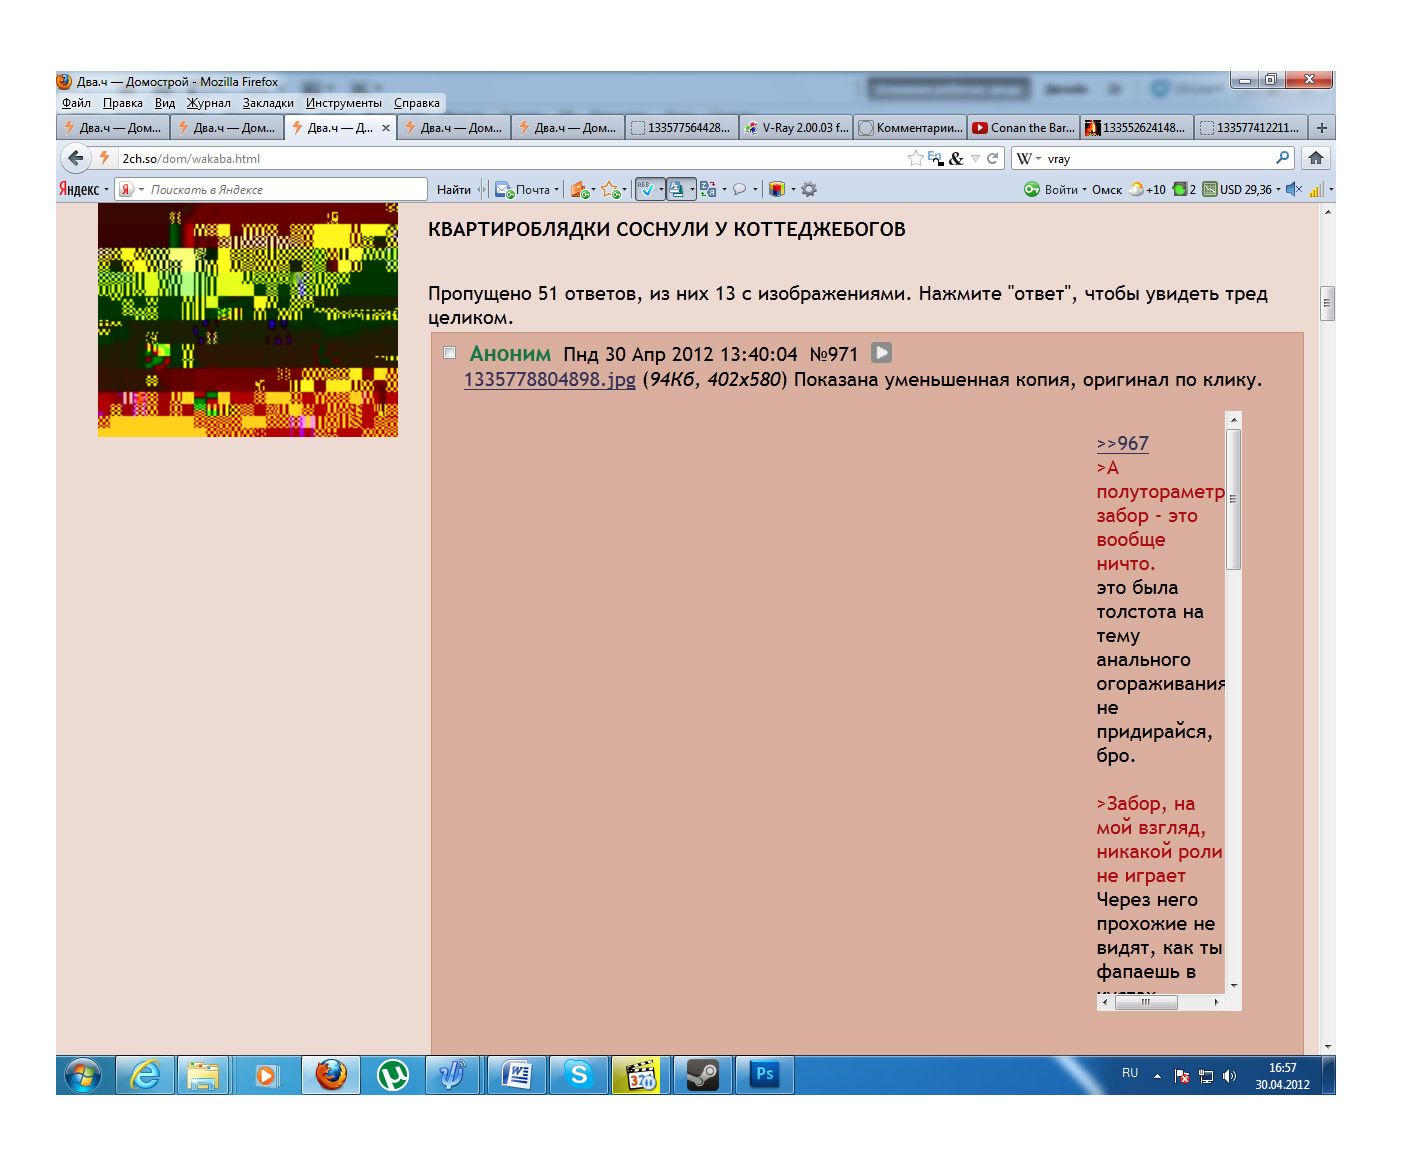Open Skype from the taskbar
Viewport: 1406px width, 1161px height.
click(x=579, y=1075)
